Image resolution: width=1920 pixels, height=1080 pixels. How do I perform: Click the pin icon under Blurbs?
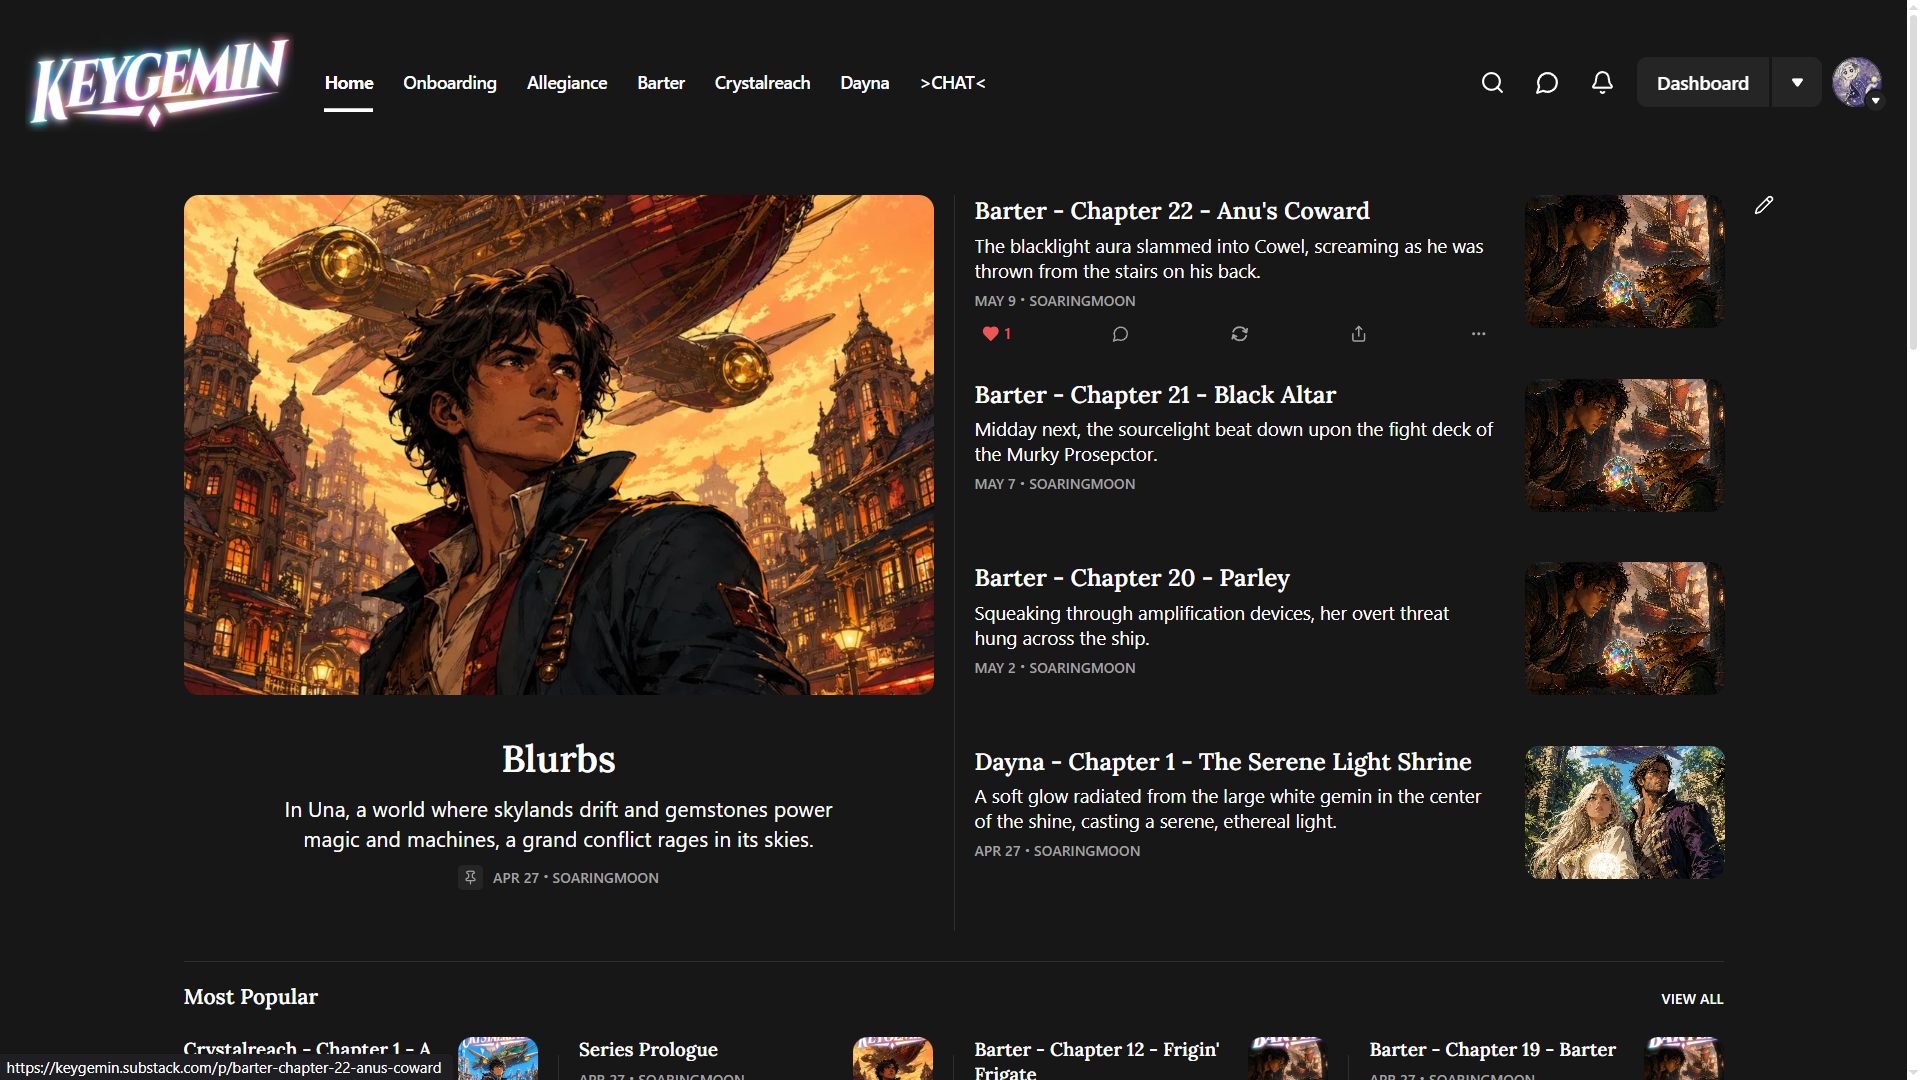pos(470,877)
